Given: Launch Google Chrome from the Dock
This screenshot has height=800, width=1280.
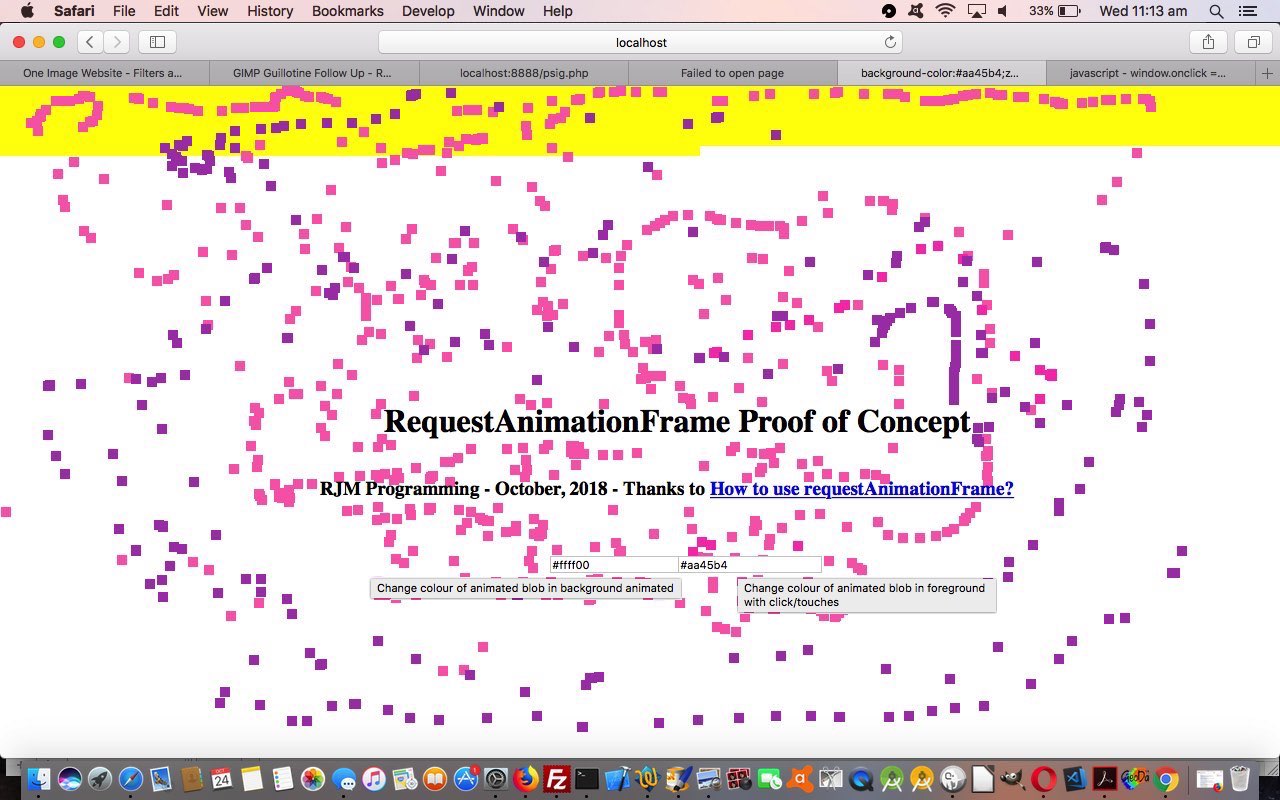Looking at the screenshot, I should tap(1165, 778).
